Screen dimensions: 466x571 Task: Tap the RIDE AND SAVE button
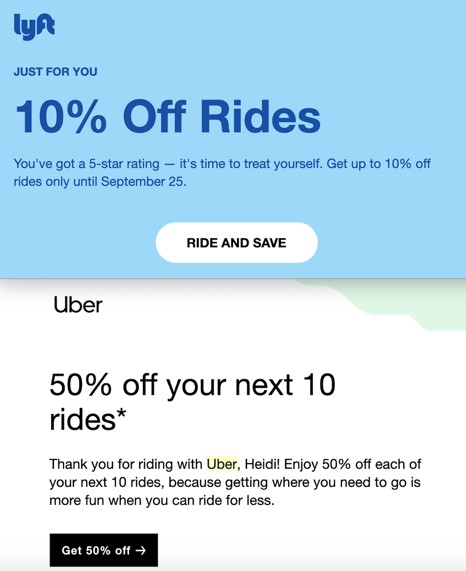pyautogui.click(x=237, y=243)
